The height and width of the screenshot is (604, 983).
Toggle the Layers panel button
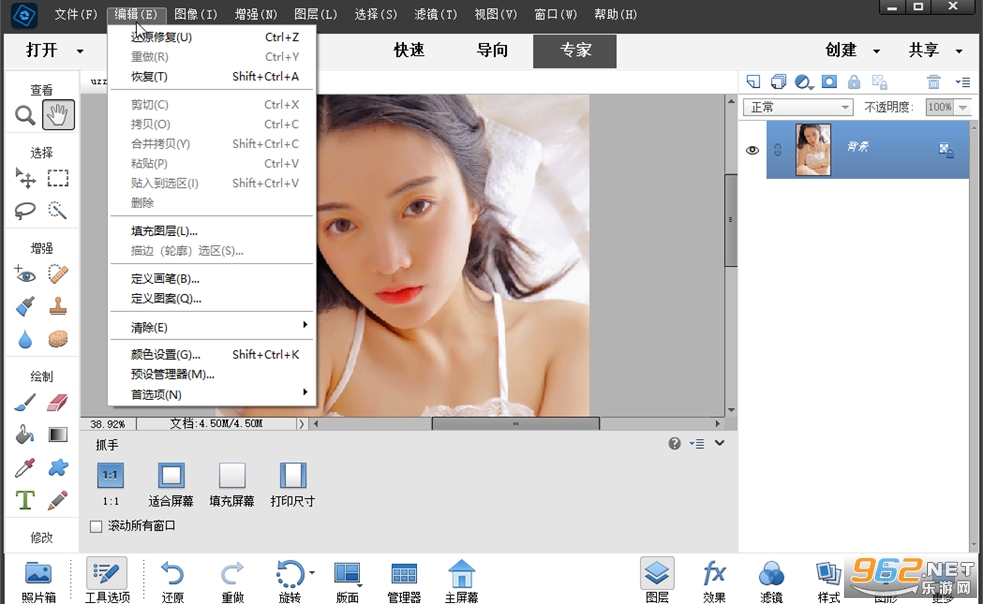click(x=657, y=581)
